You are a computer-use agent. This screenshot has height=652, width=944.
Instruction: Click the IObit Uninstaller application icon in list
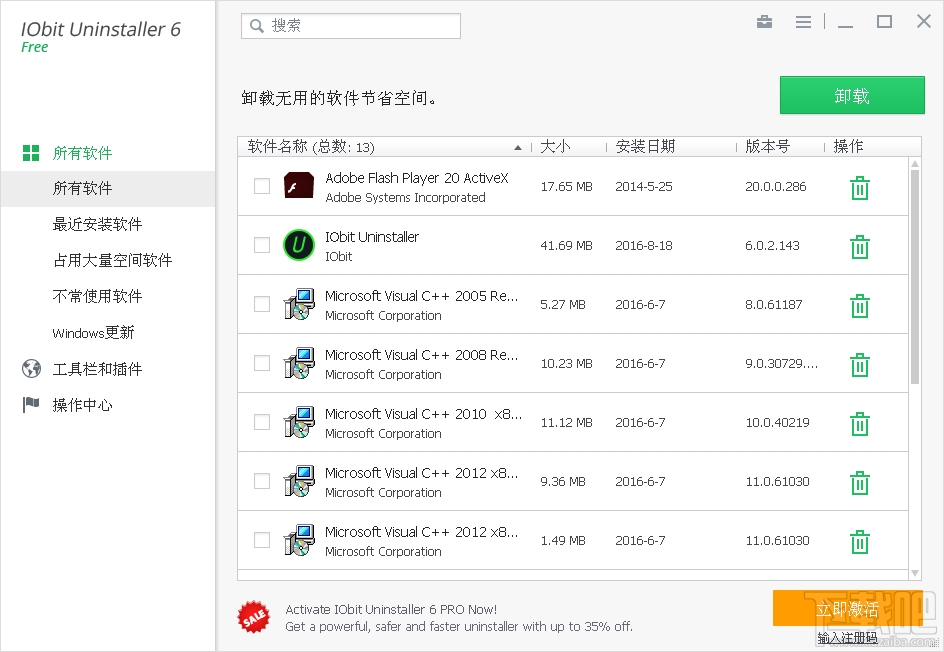click(298, 246)
